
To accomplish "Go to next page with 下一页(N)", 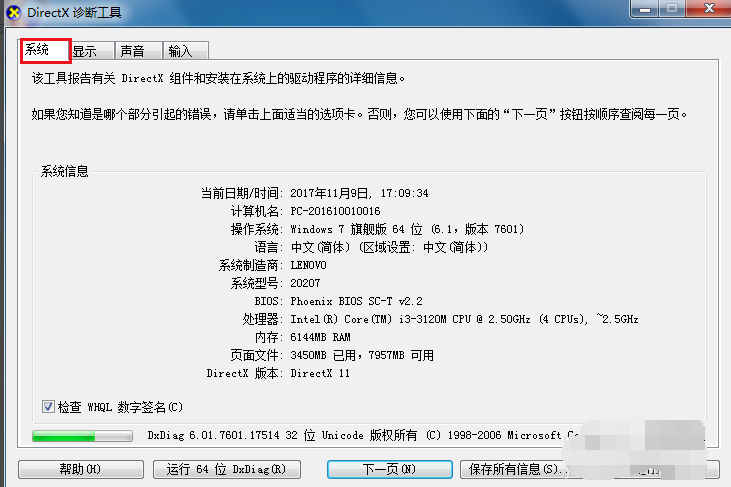I will click(x=389, y=469).
